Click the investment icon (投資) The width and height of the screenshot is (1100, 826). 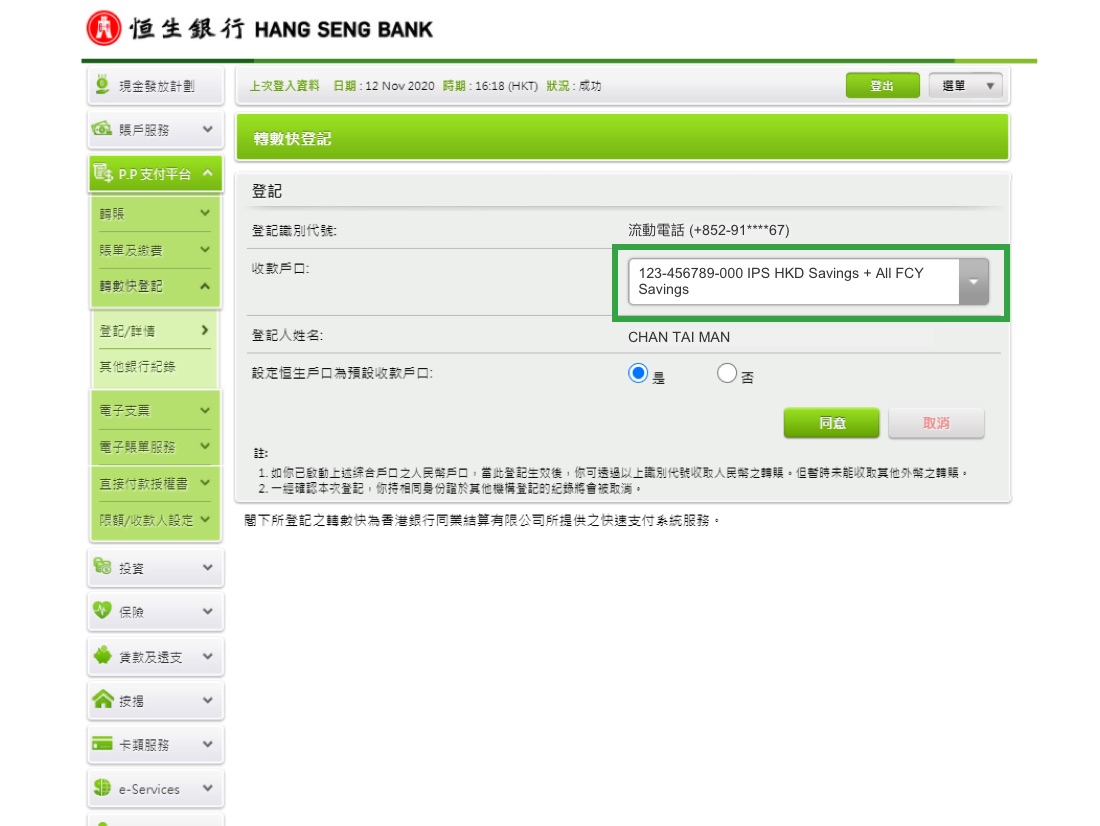pos(102,566)
